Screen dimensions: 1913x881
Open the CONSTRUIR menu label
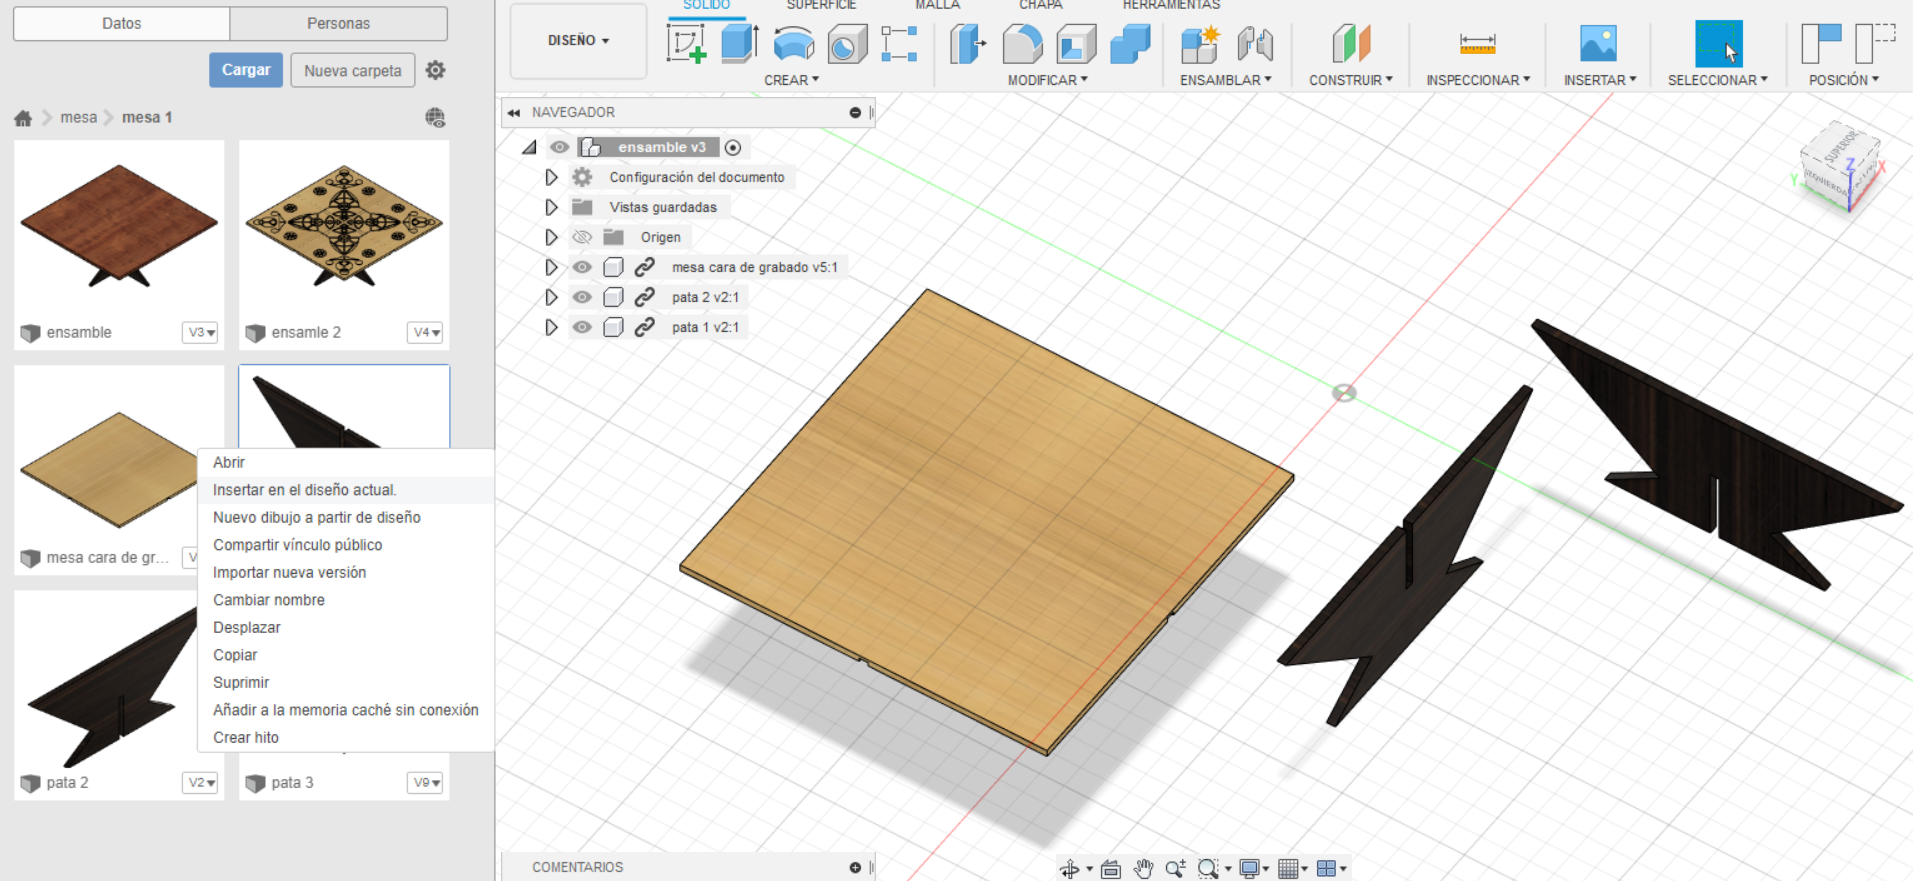point(1351,80)
